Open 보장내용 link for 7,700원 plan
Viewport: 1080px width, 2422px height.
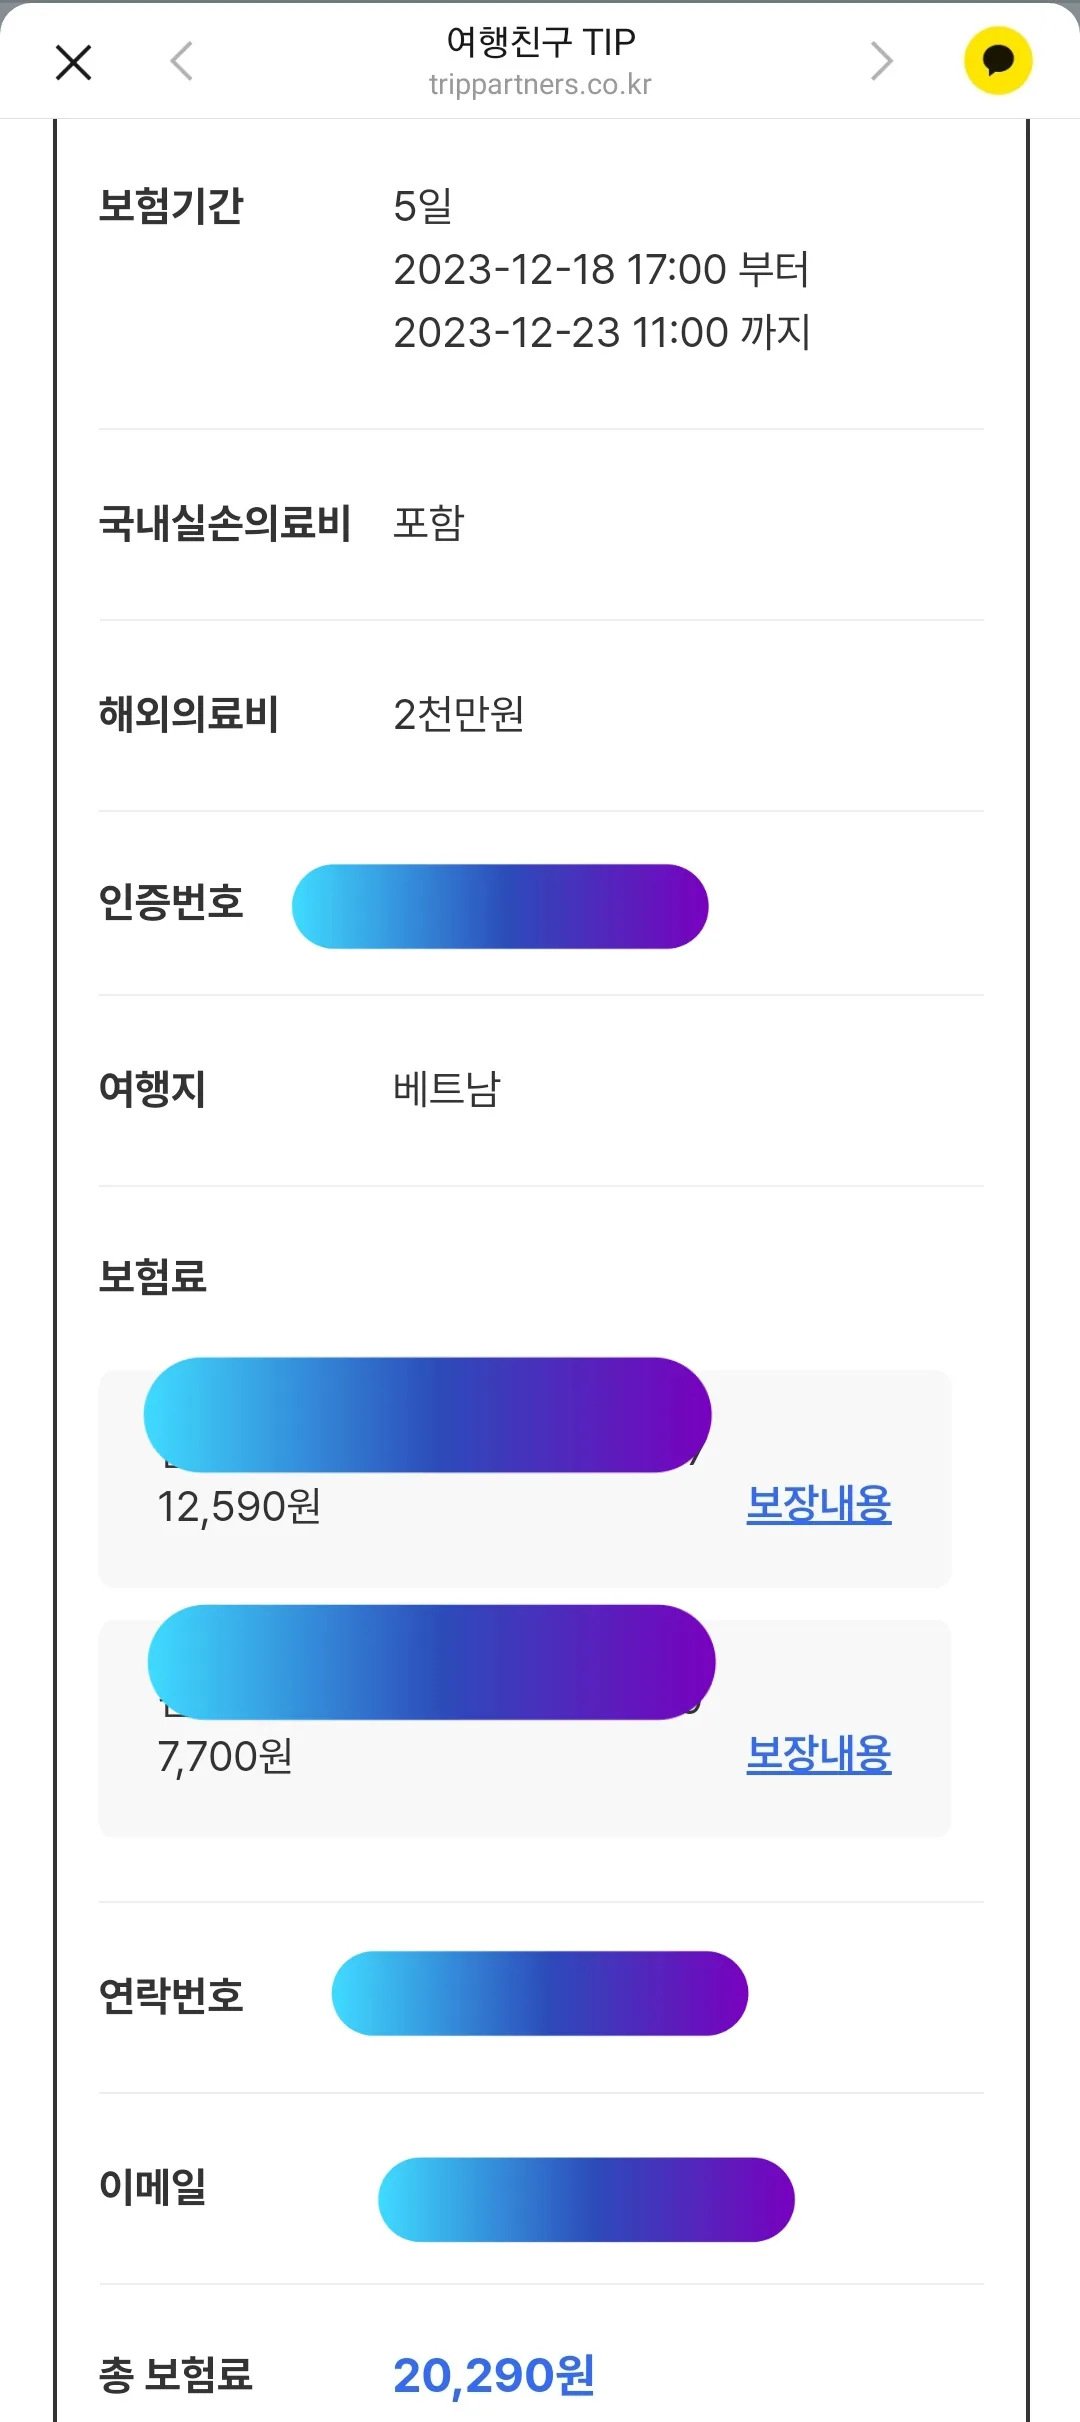[819, 1754]
